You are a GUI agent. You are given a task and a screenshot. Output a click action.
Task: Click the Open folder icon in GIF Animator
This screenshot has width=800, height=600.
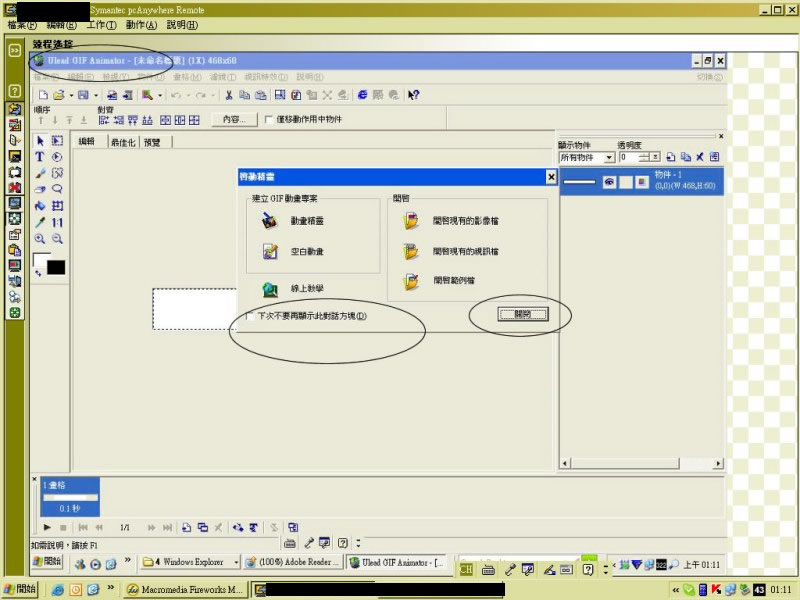(x=59, y=95)
